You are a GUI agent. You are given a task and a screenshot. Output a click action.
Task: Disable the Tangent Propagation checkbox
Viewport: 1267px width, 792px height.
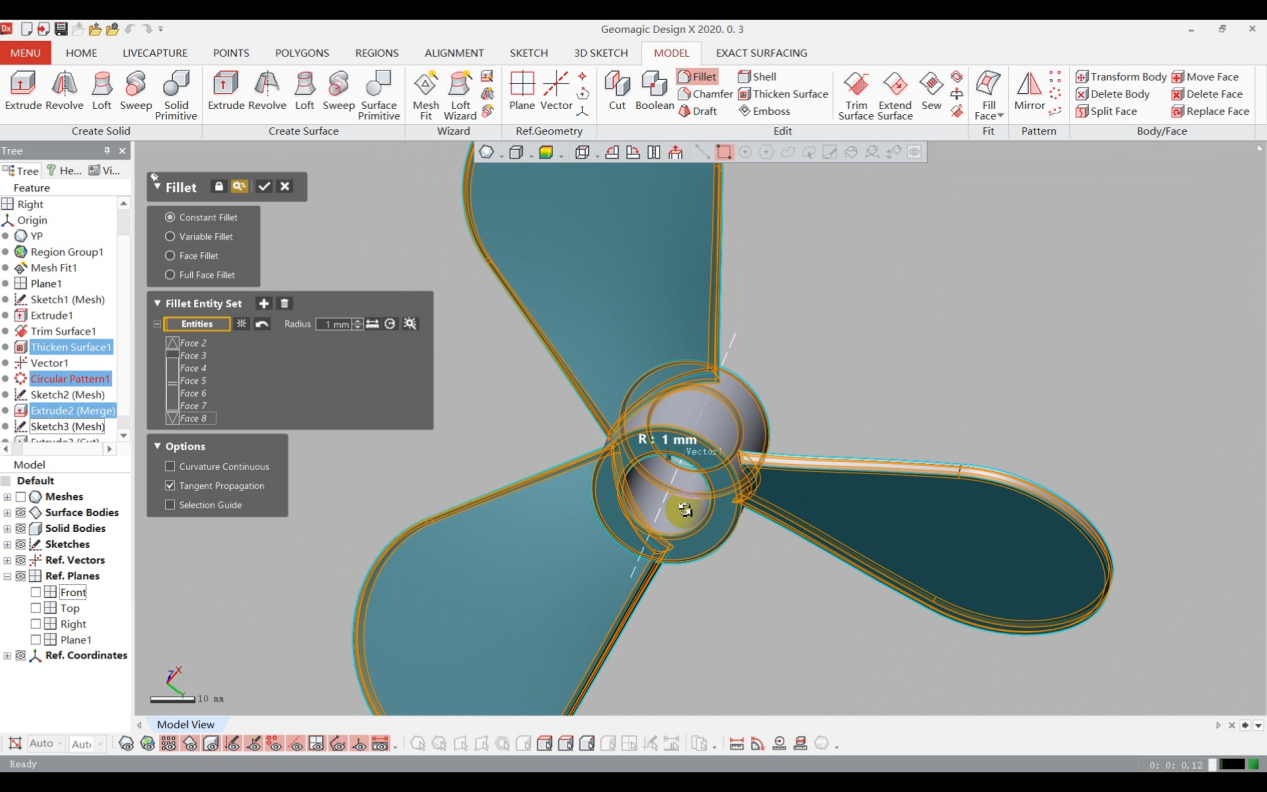(x=169, y=486)
